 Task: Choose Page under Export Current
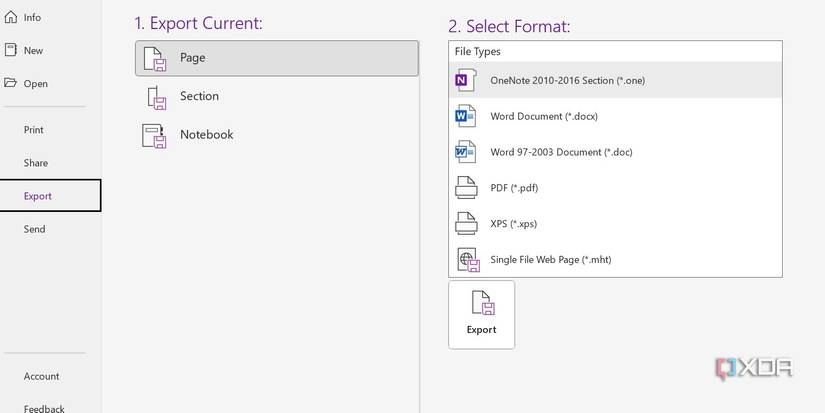[x=277, y=58]
